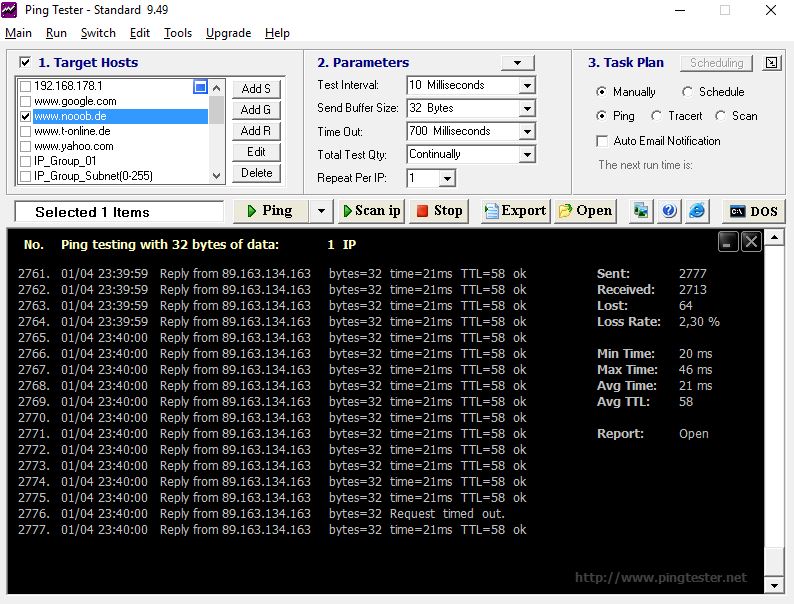The image size is (794, 604).
Task: Open the Upgrade menu
Action: coord(228,33)
